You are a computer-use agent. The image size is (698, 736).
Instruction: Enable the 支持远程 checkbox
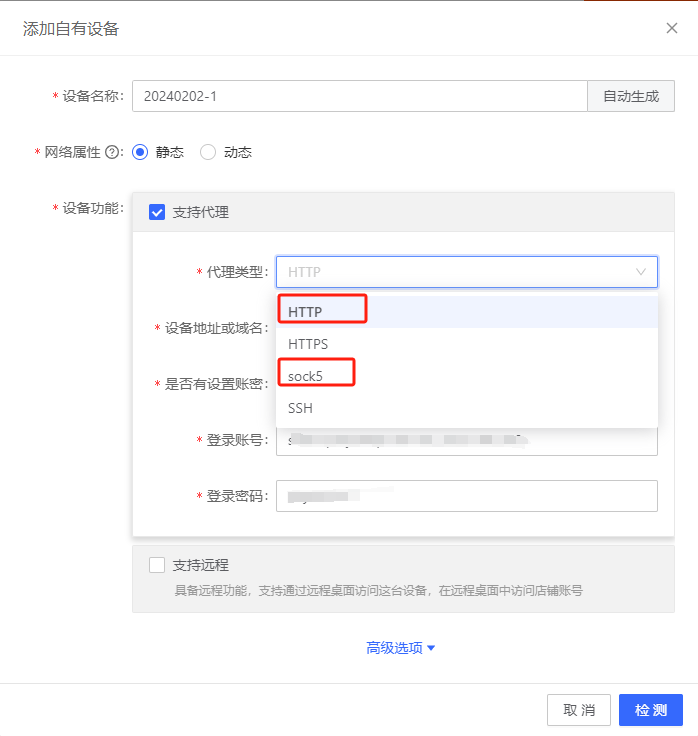coord(157,565)
